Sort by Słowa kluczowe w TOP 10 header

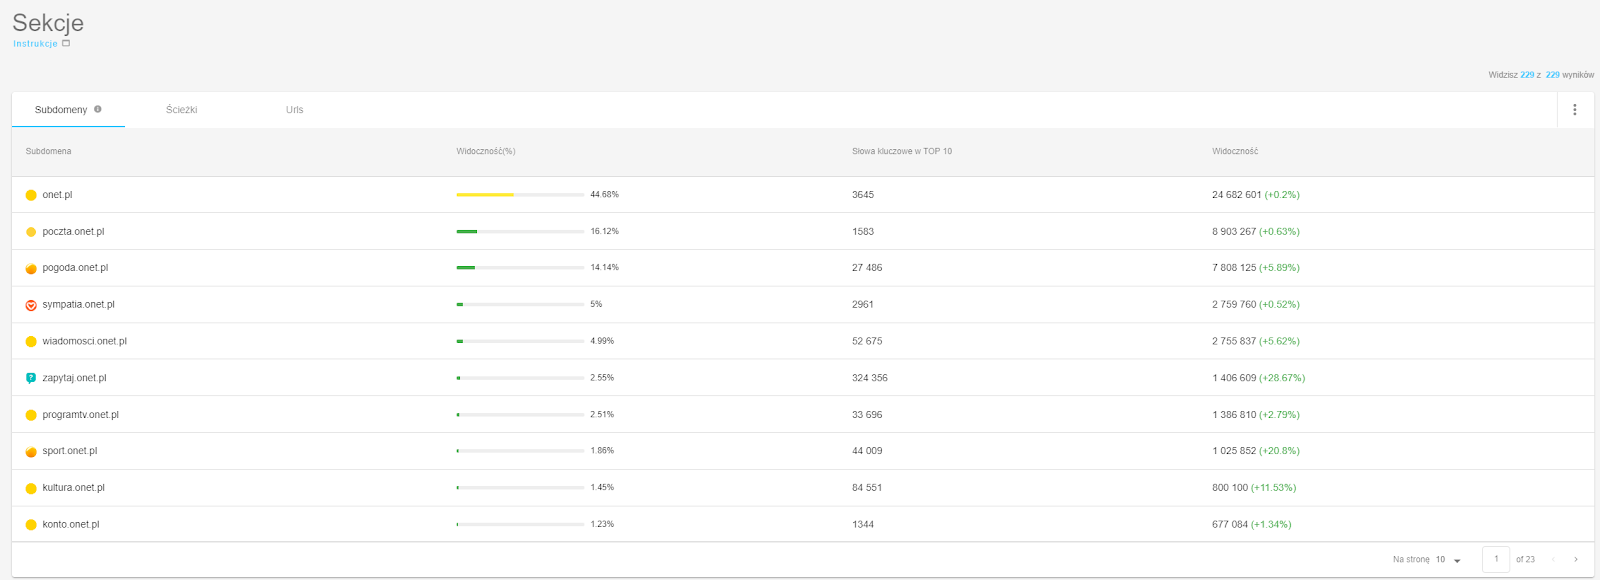tap(902, 151)
